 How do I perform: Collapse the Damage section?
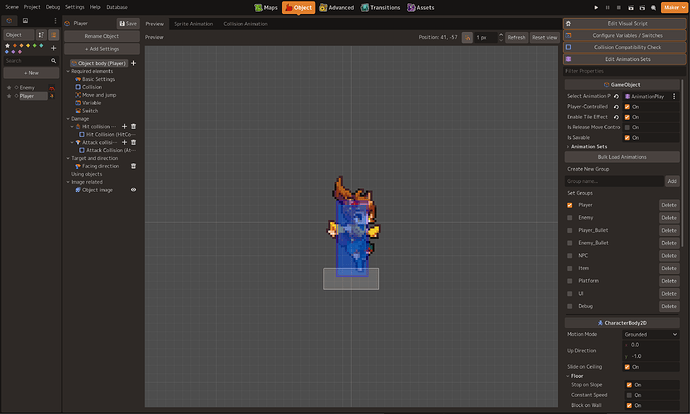tap(68, 119)
